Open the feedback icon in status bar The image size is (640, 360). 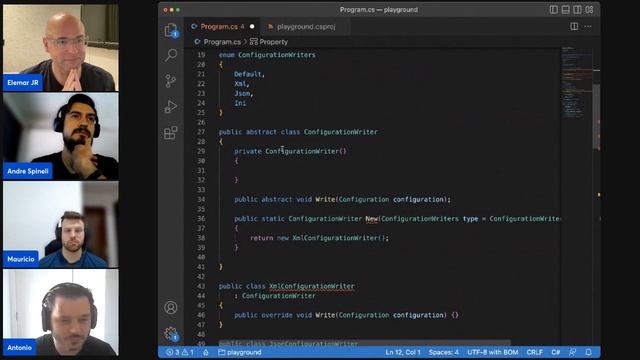(573, 352)
